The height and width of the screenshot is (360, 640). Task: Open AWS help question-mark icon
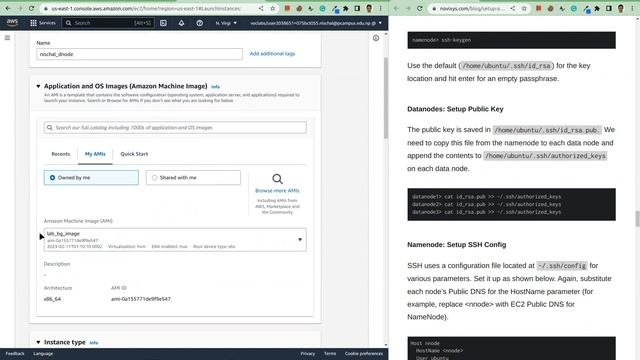click(200, 23)
